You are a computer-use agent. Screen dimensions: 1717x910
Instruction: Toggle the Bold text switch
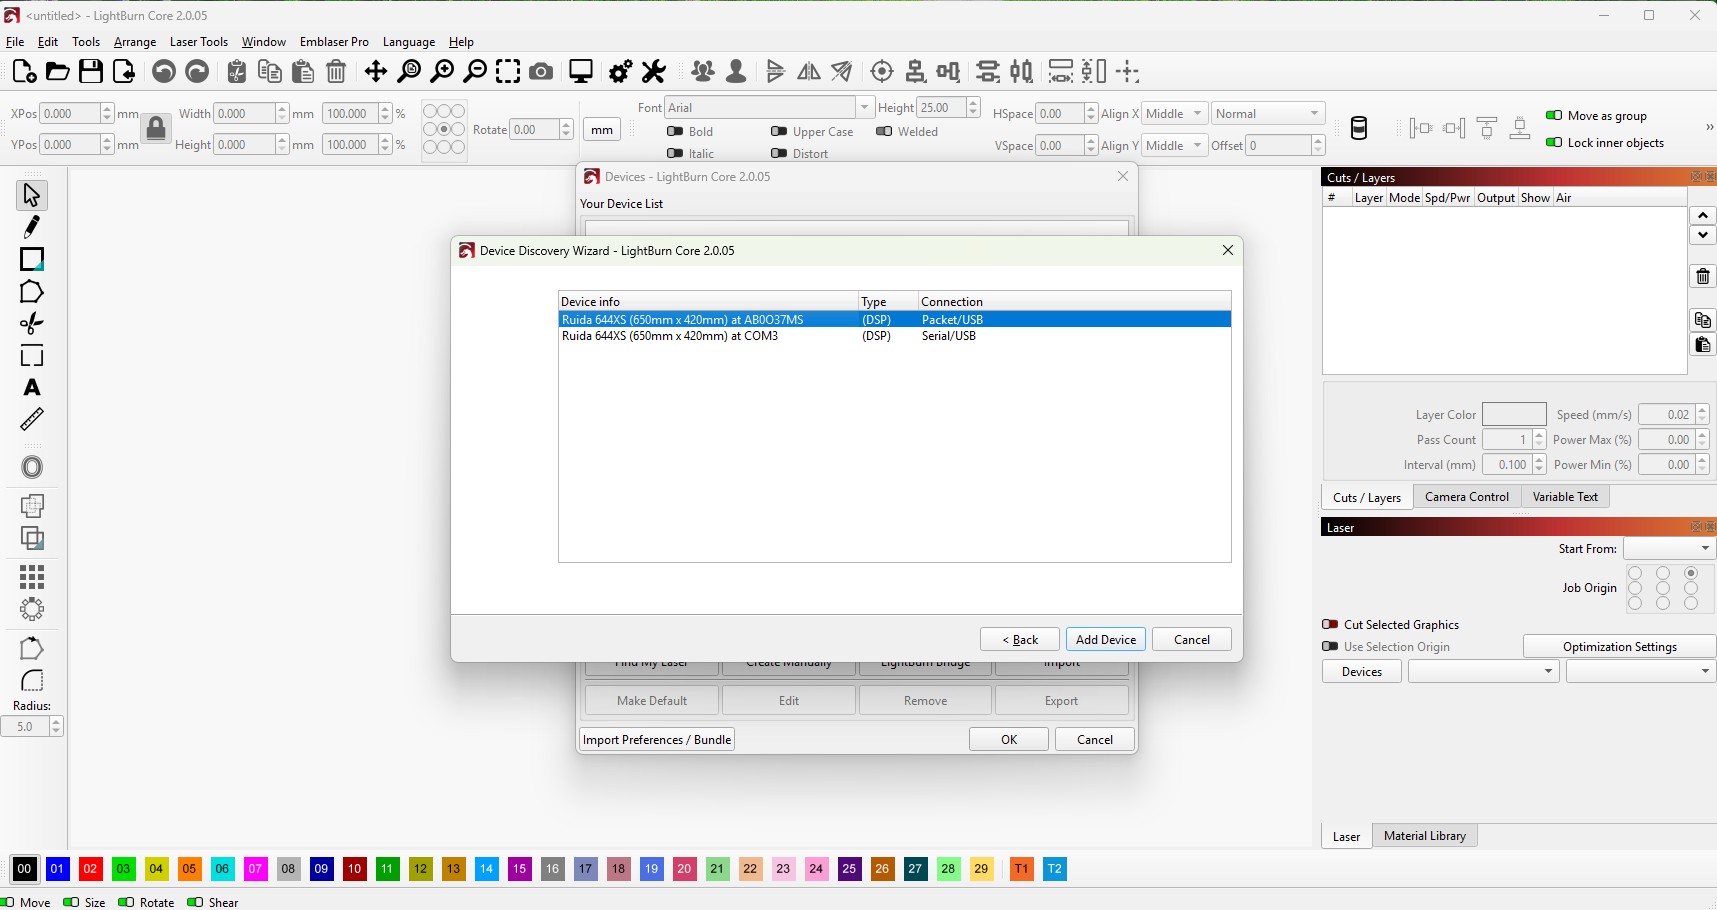[x=675, y=131]
